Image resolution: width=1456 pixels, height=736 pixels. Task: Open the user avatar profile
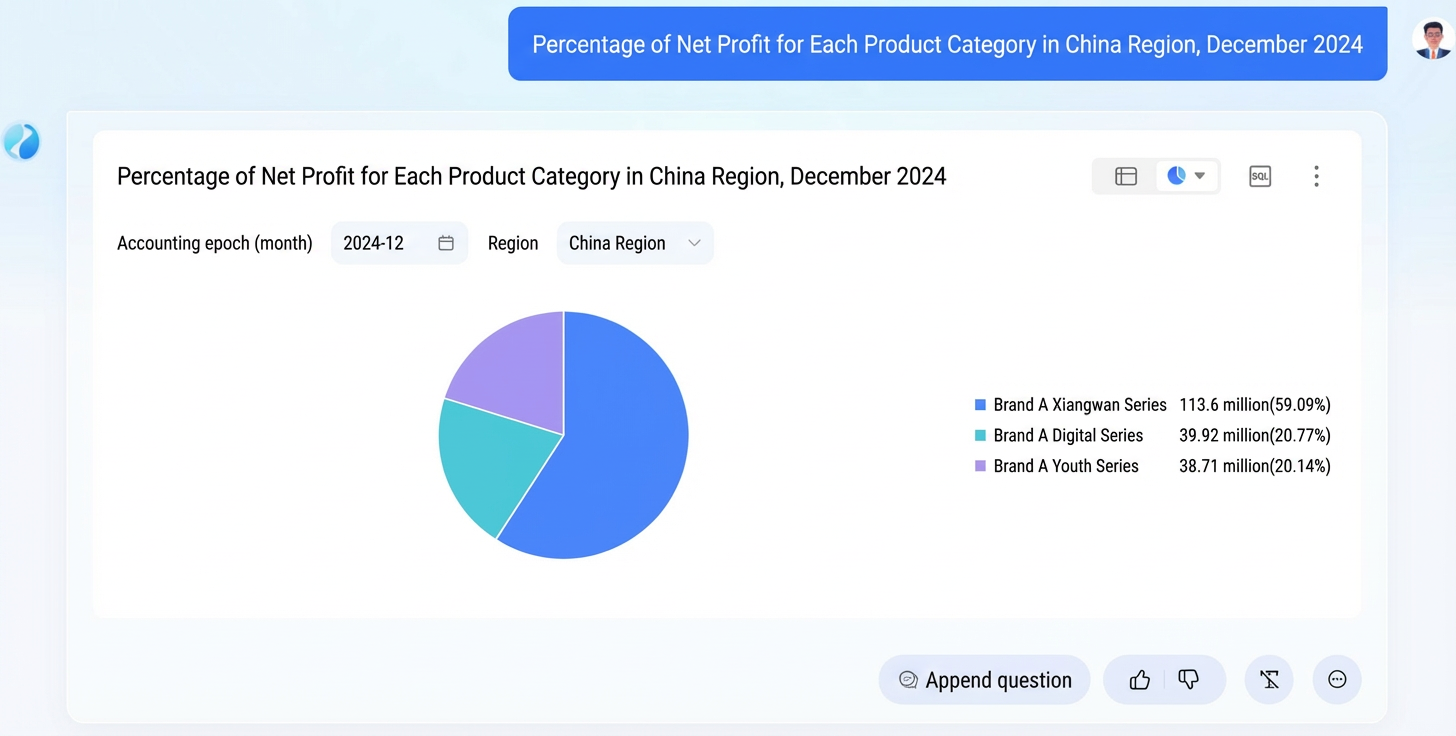[1432, 39]
